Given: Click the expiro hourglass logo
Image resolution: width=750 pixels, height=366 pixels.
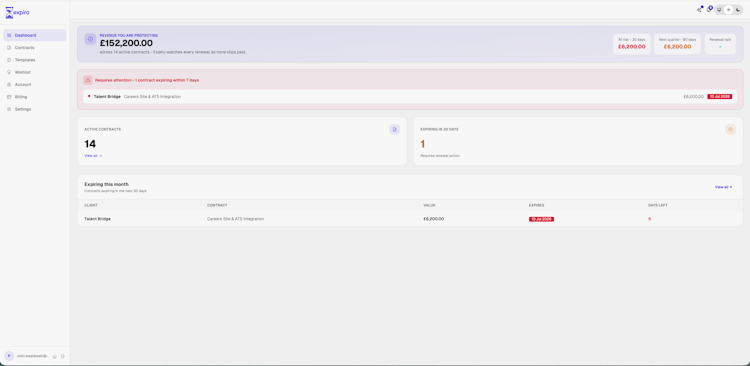Looking at the screenshot, I should (x=17, y=12).
